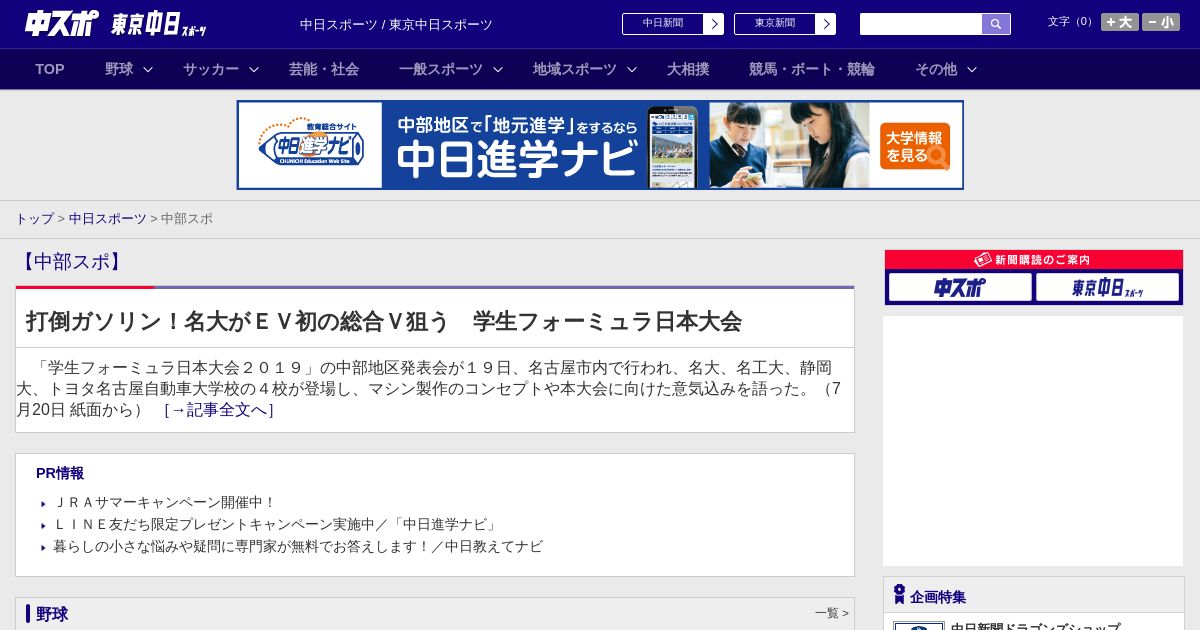Viewport: 1200px width, 630px height.
Task: Click arrow next to 中日新聞 button
Action: 714,24
